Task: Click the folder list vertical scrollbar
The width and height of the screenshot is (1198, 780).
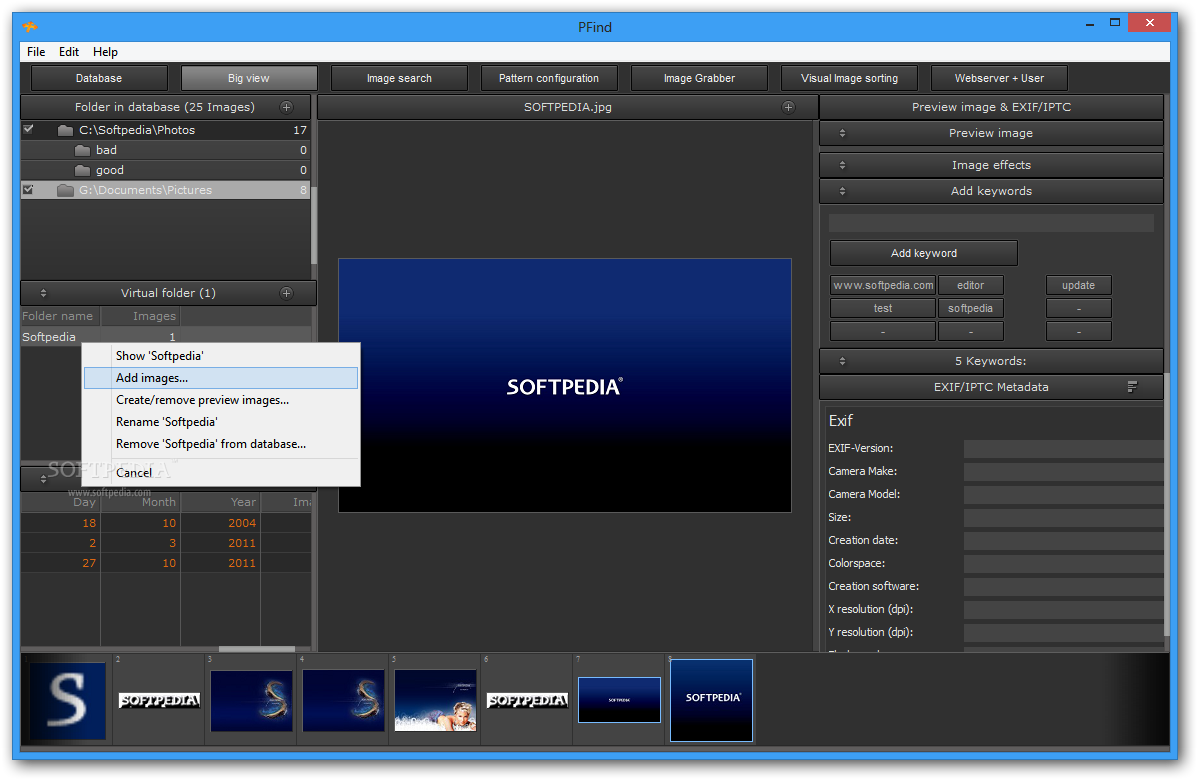Action: (313, 225)
